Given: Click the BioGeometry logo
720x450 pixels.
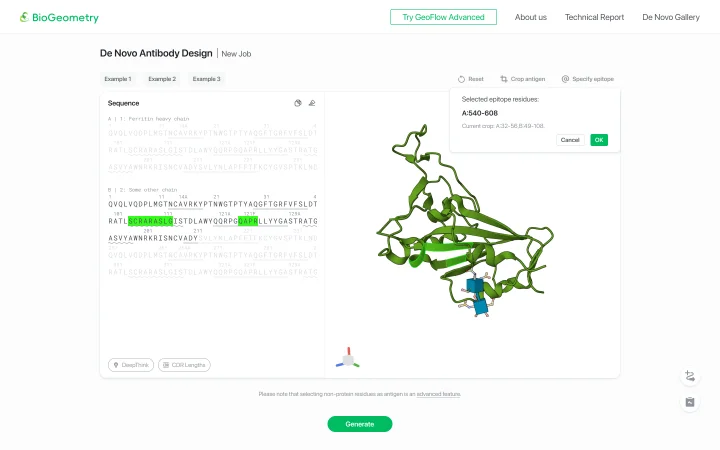Looking at the screenshot, I should click(x=59, y=17).
